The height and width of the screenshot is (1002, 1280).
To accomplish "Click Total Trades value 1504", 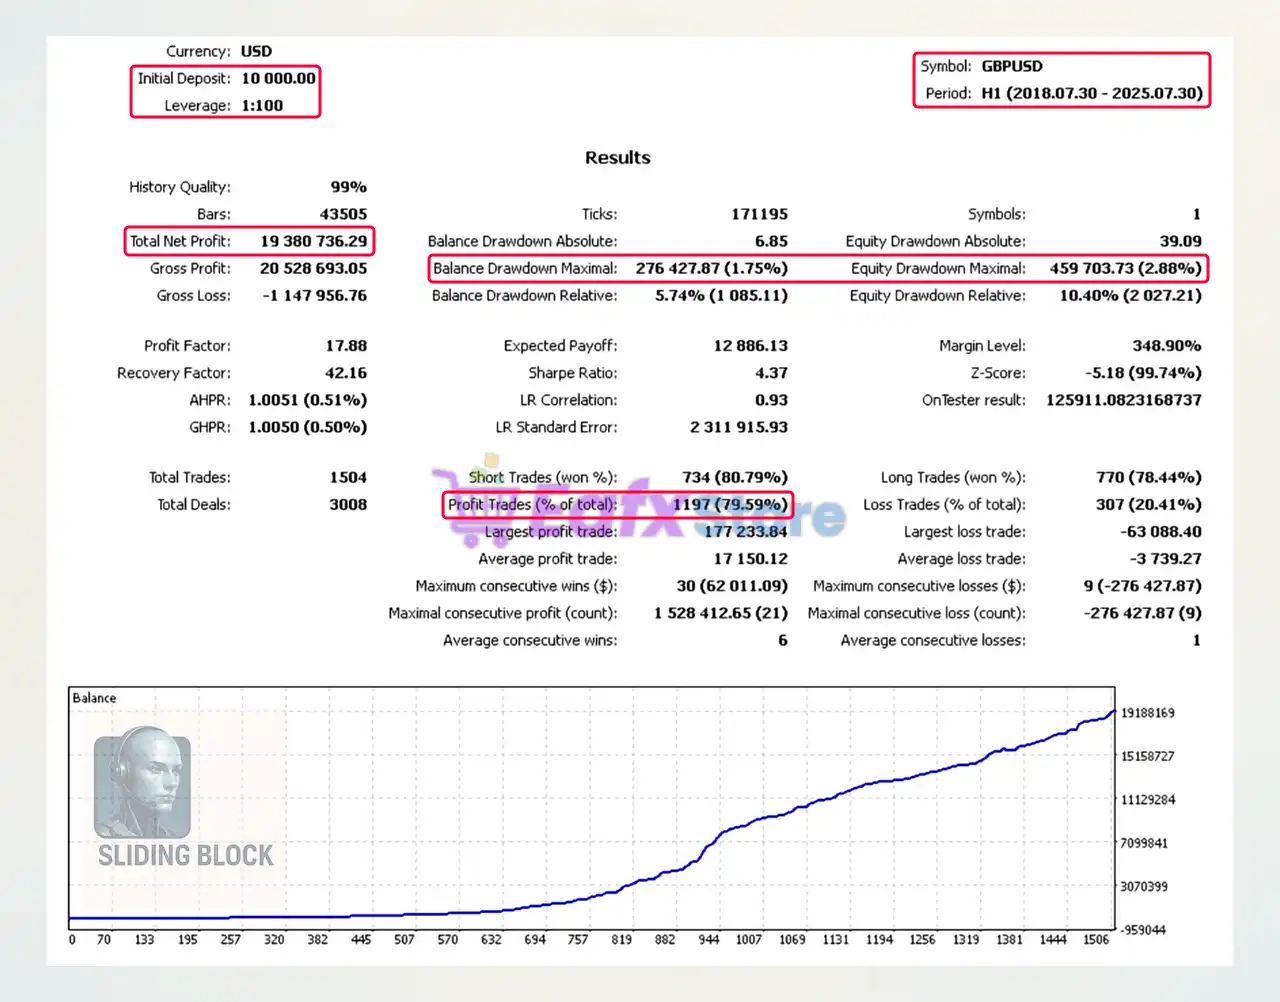I will 348,478.
